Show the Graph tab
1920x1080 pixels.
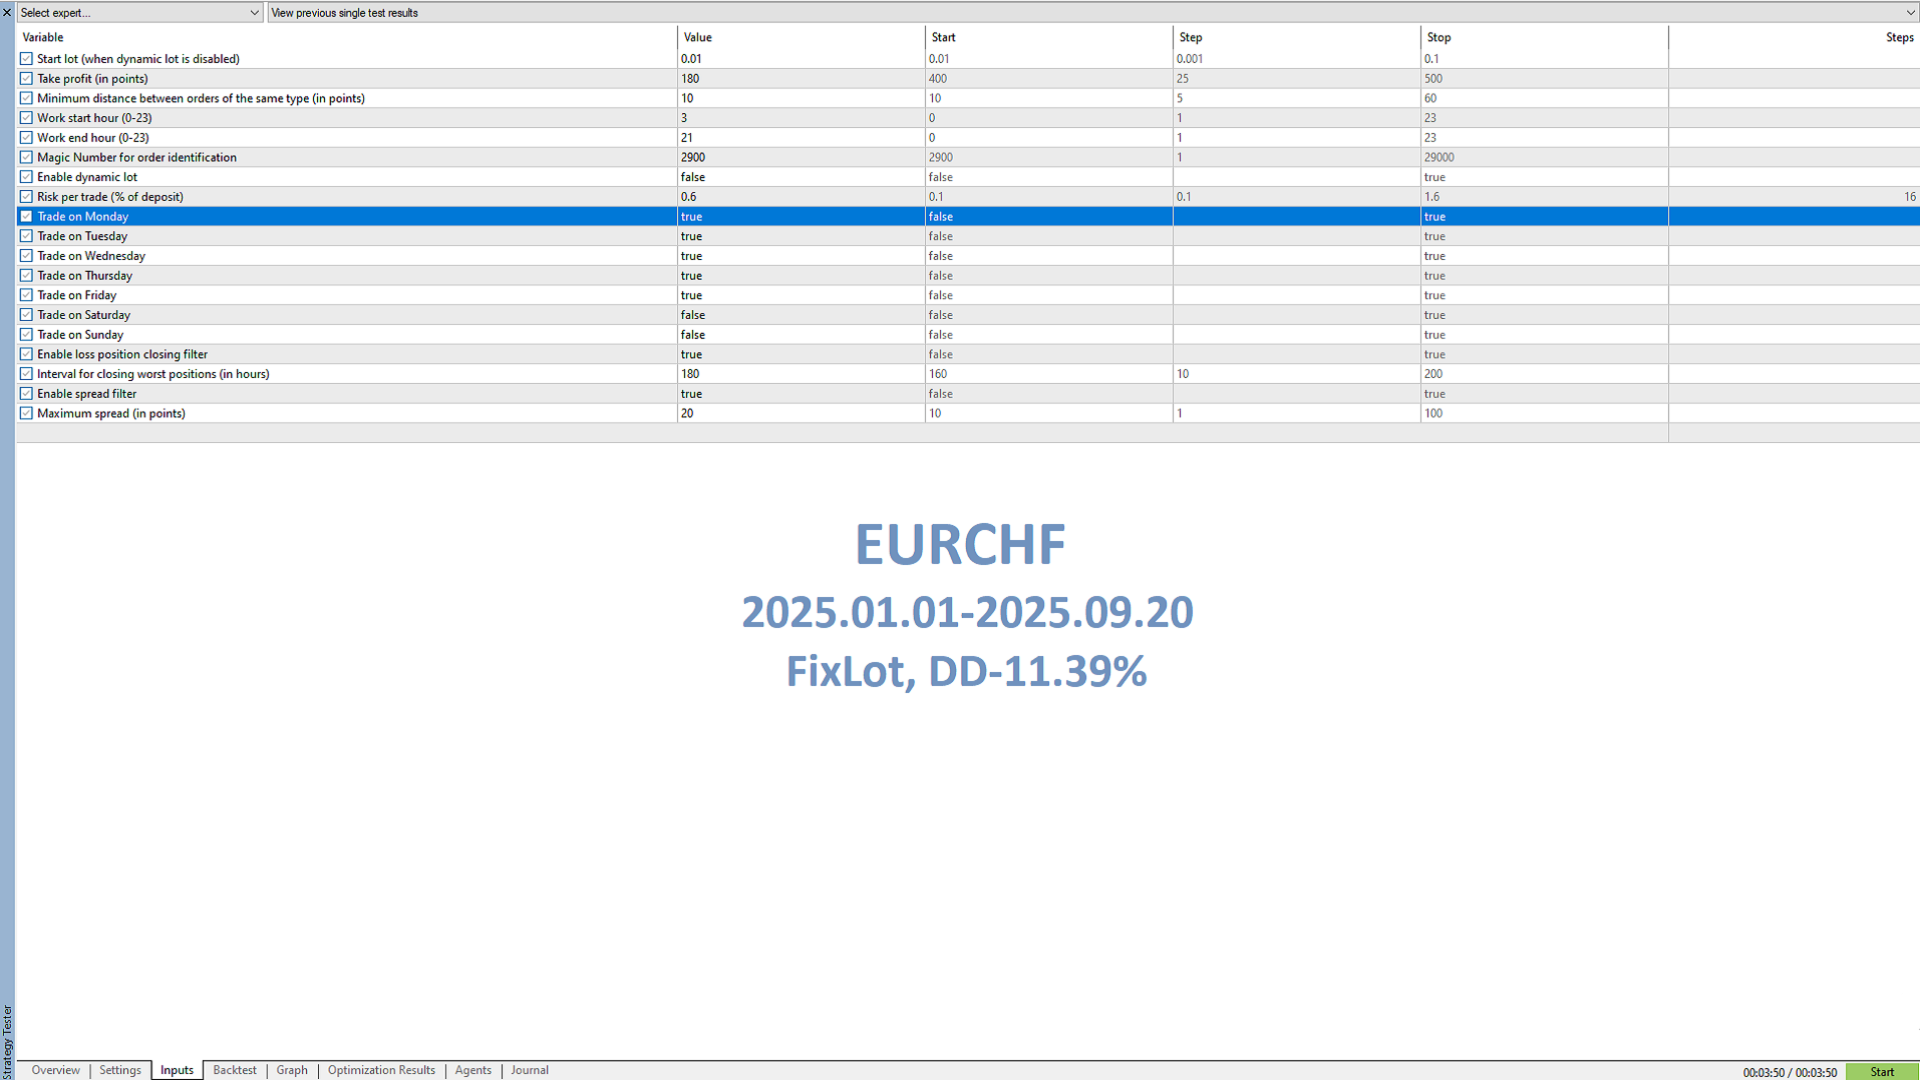pyautogui.click(x=292, y=1070)
